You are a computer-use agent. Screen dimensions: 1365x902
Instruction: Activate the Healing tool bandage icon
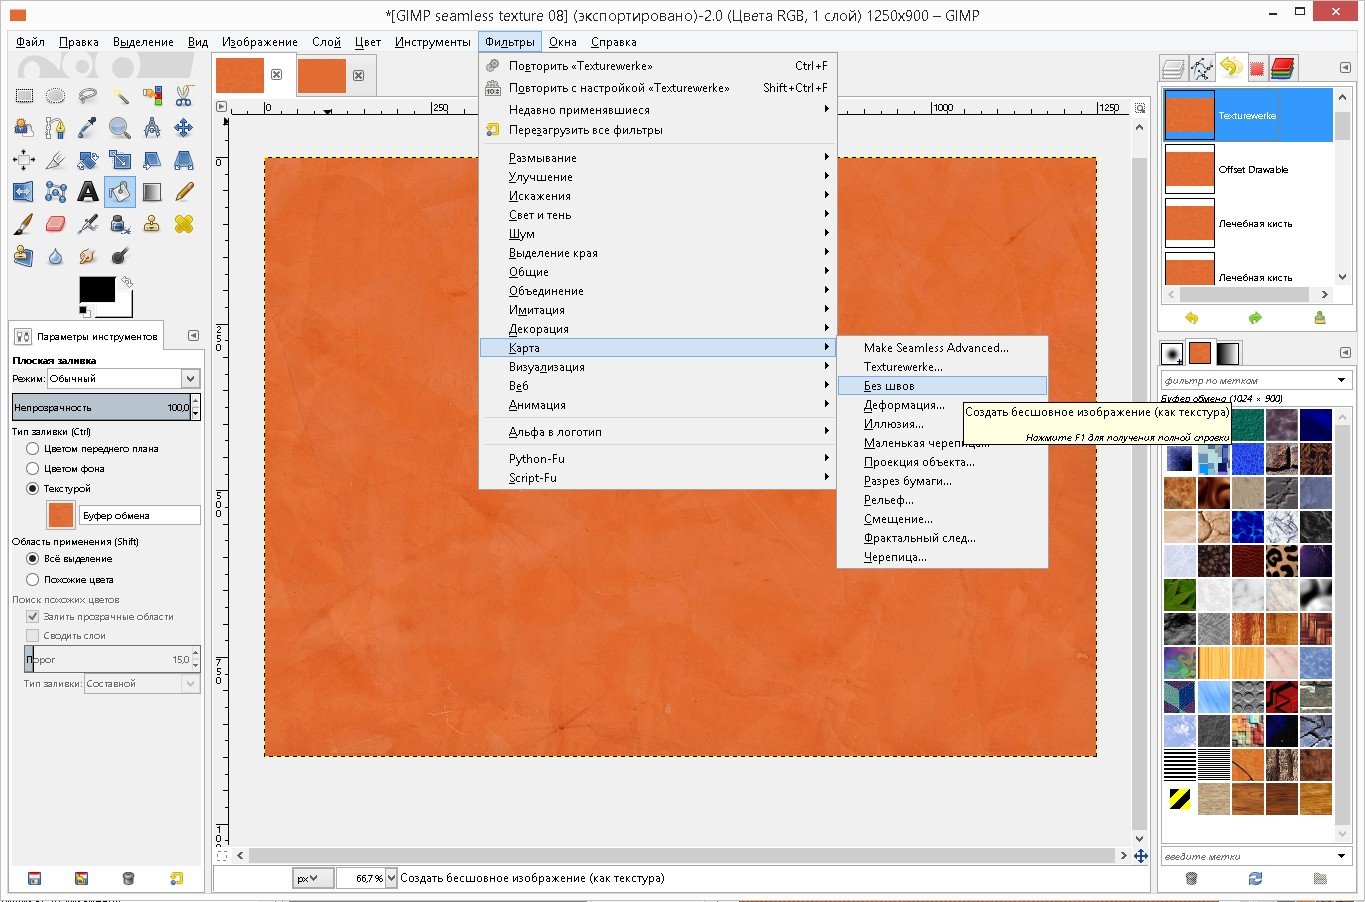pos(184,224)
